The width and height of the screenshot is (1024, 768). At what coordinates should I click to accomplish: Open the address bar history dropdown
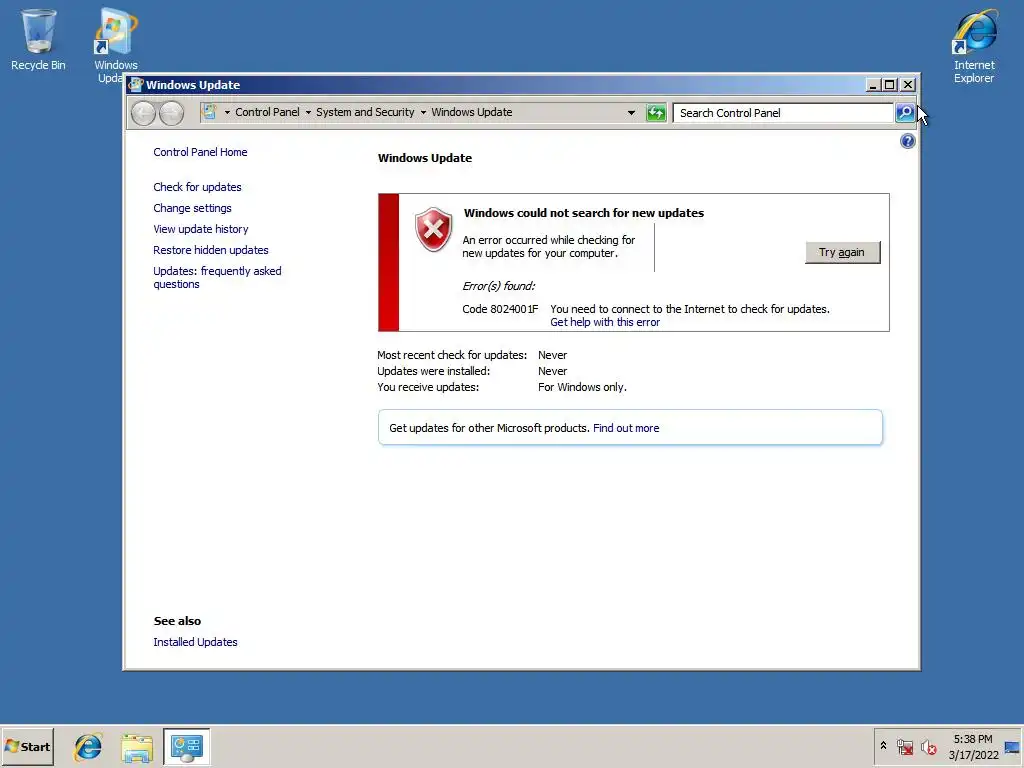click(x=631, y=113)
